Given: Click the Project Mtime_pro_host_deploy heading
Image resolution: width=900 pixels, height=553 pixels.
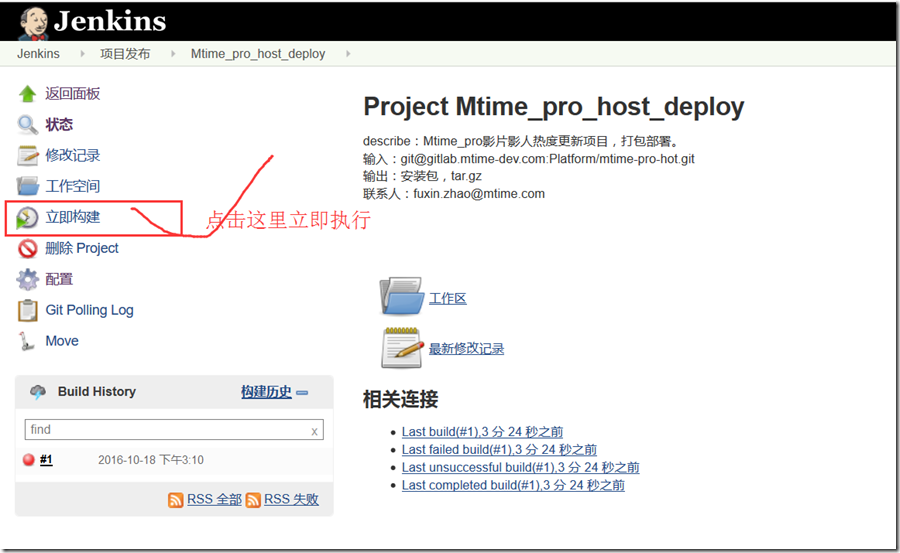Looking at the screenshot, I should pos(554,107).
